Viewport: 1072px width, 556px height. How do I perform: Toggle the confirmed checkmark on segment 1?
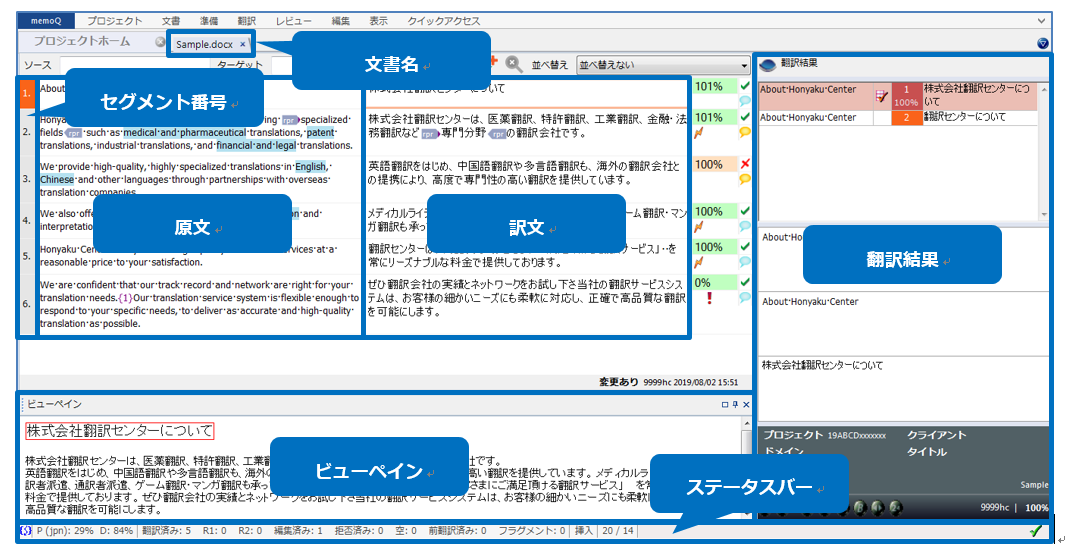[744, 86]
